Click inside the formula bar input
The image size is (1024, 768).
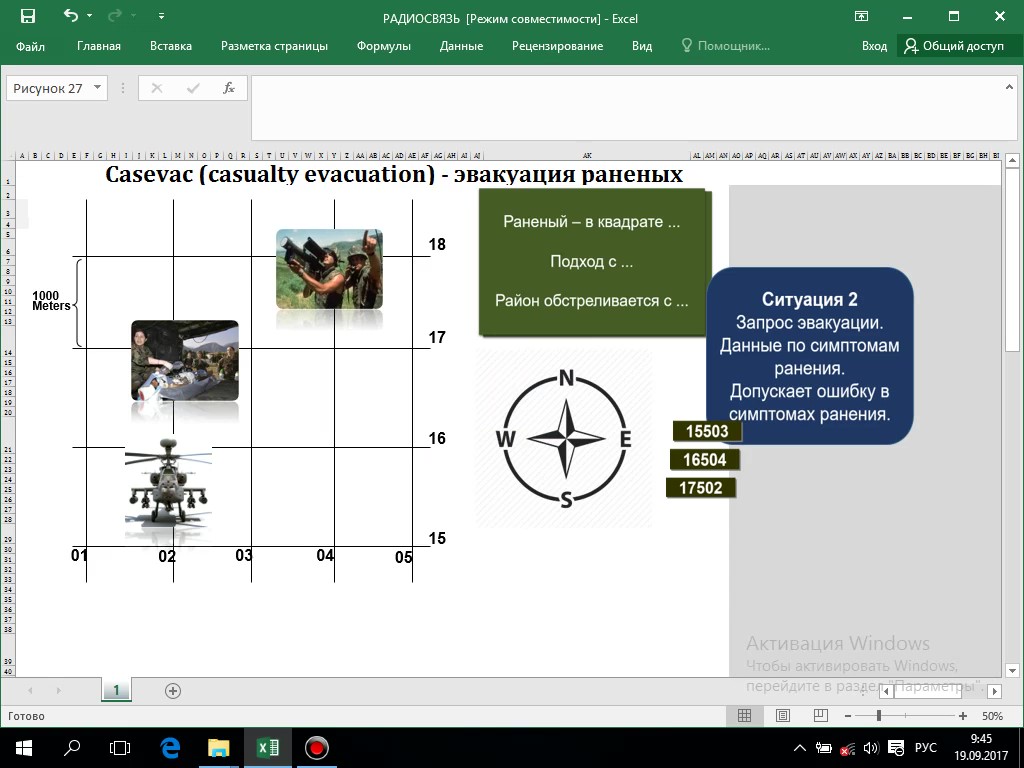[x=625, y=108]
